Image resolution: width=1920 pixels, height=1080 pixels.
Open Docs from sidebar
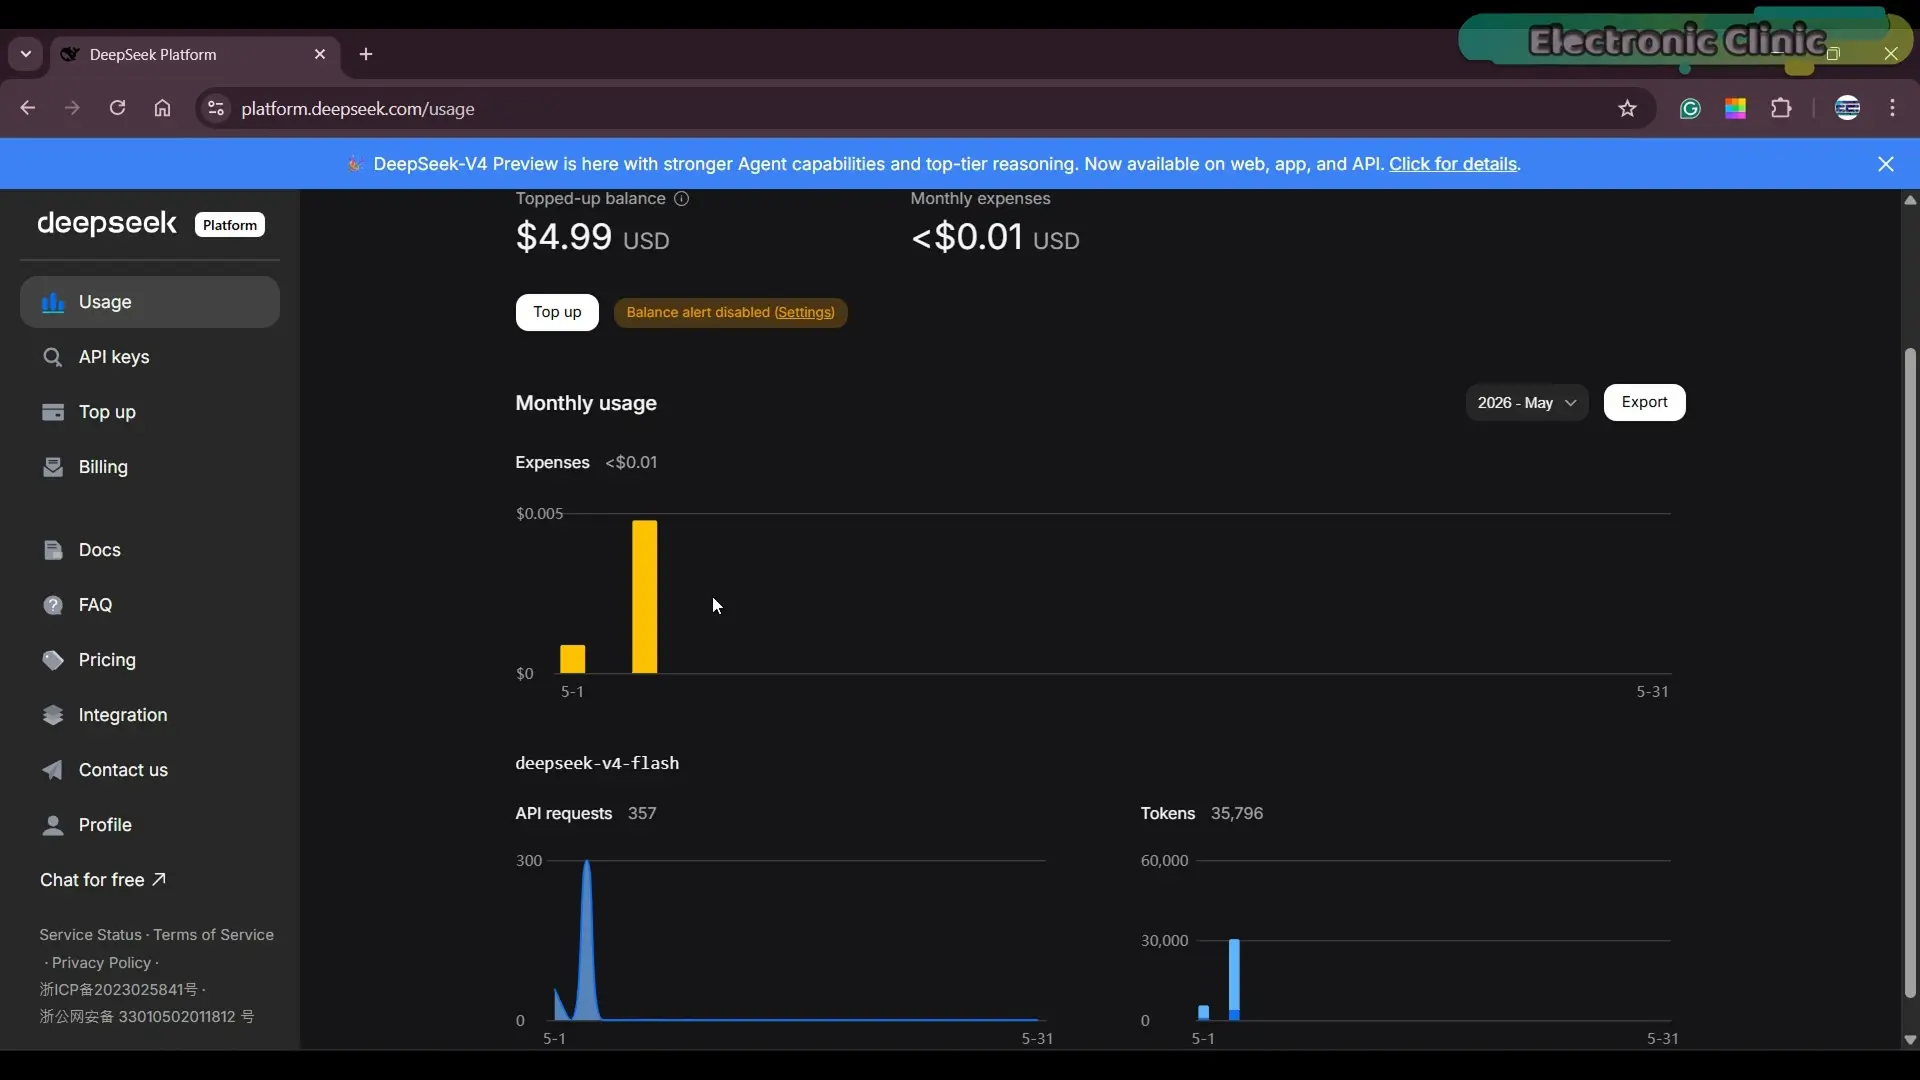click(149, 550)
